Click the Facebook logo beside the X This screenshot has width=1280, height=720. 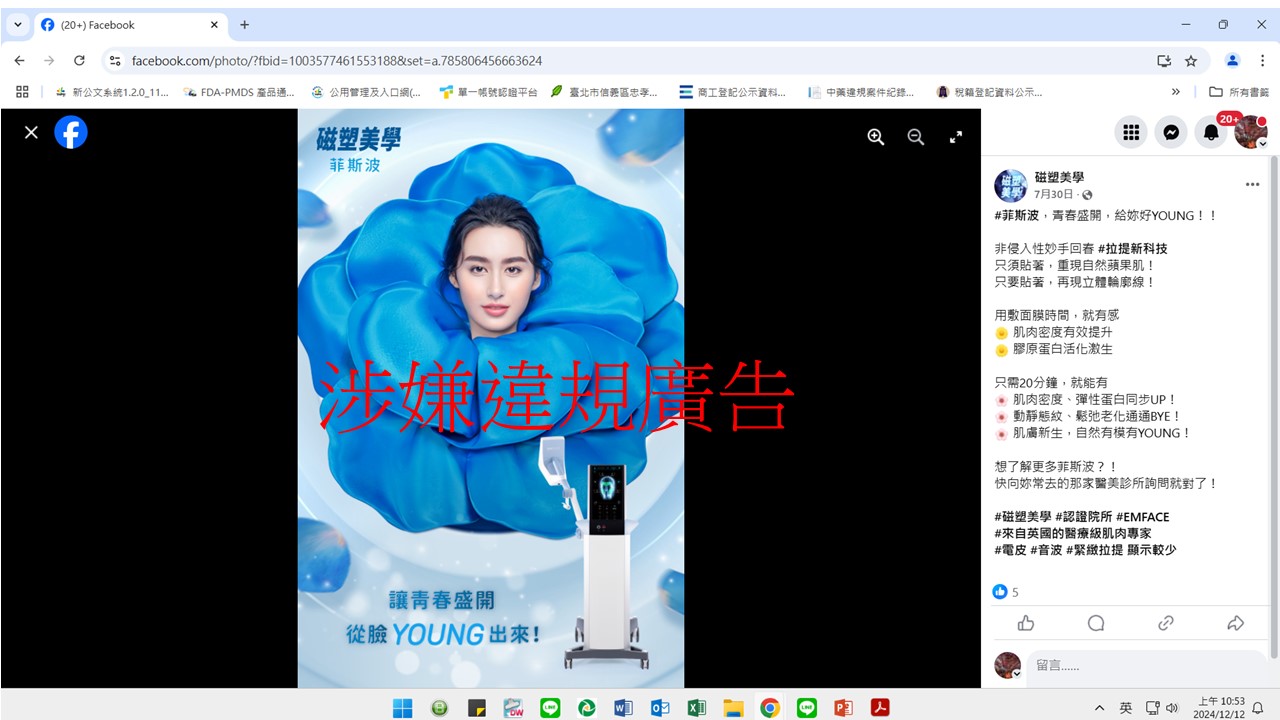coord(71,132)
